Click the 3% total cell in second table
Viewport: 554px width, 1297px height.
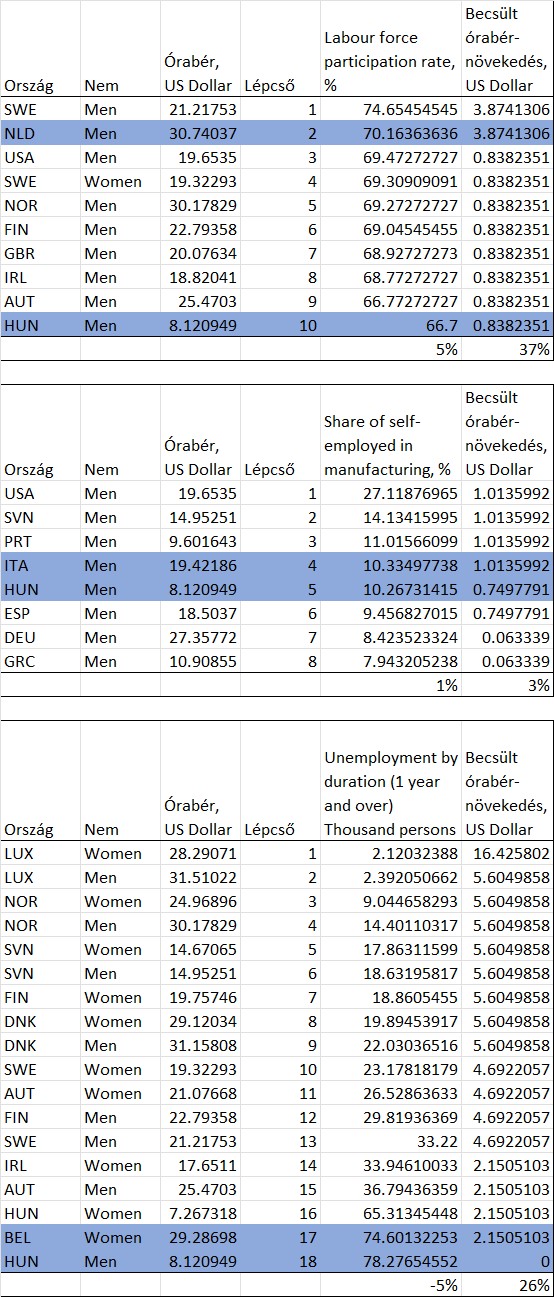(x=507, y=685)
